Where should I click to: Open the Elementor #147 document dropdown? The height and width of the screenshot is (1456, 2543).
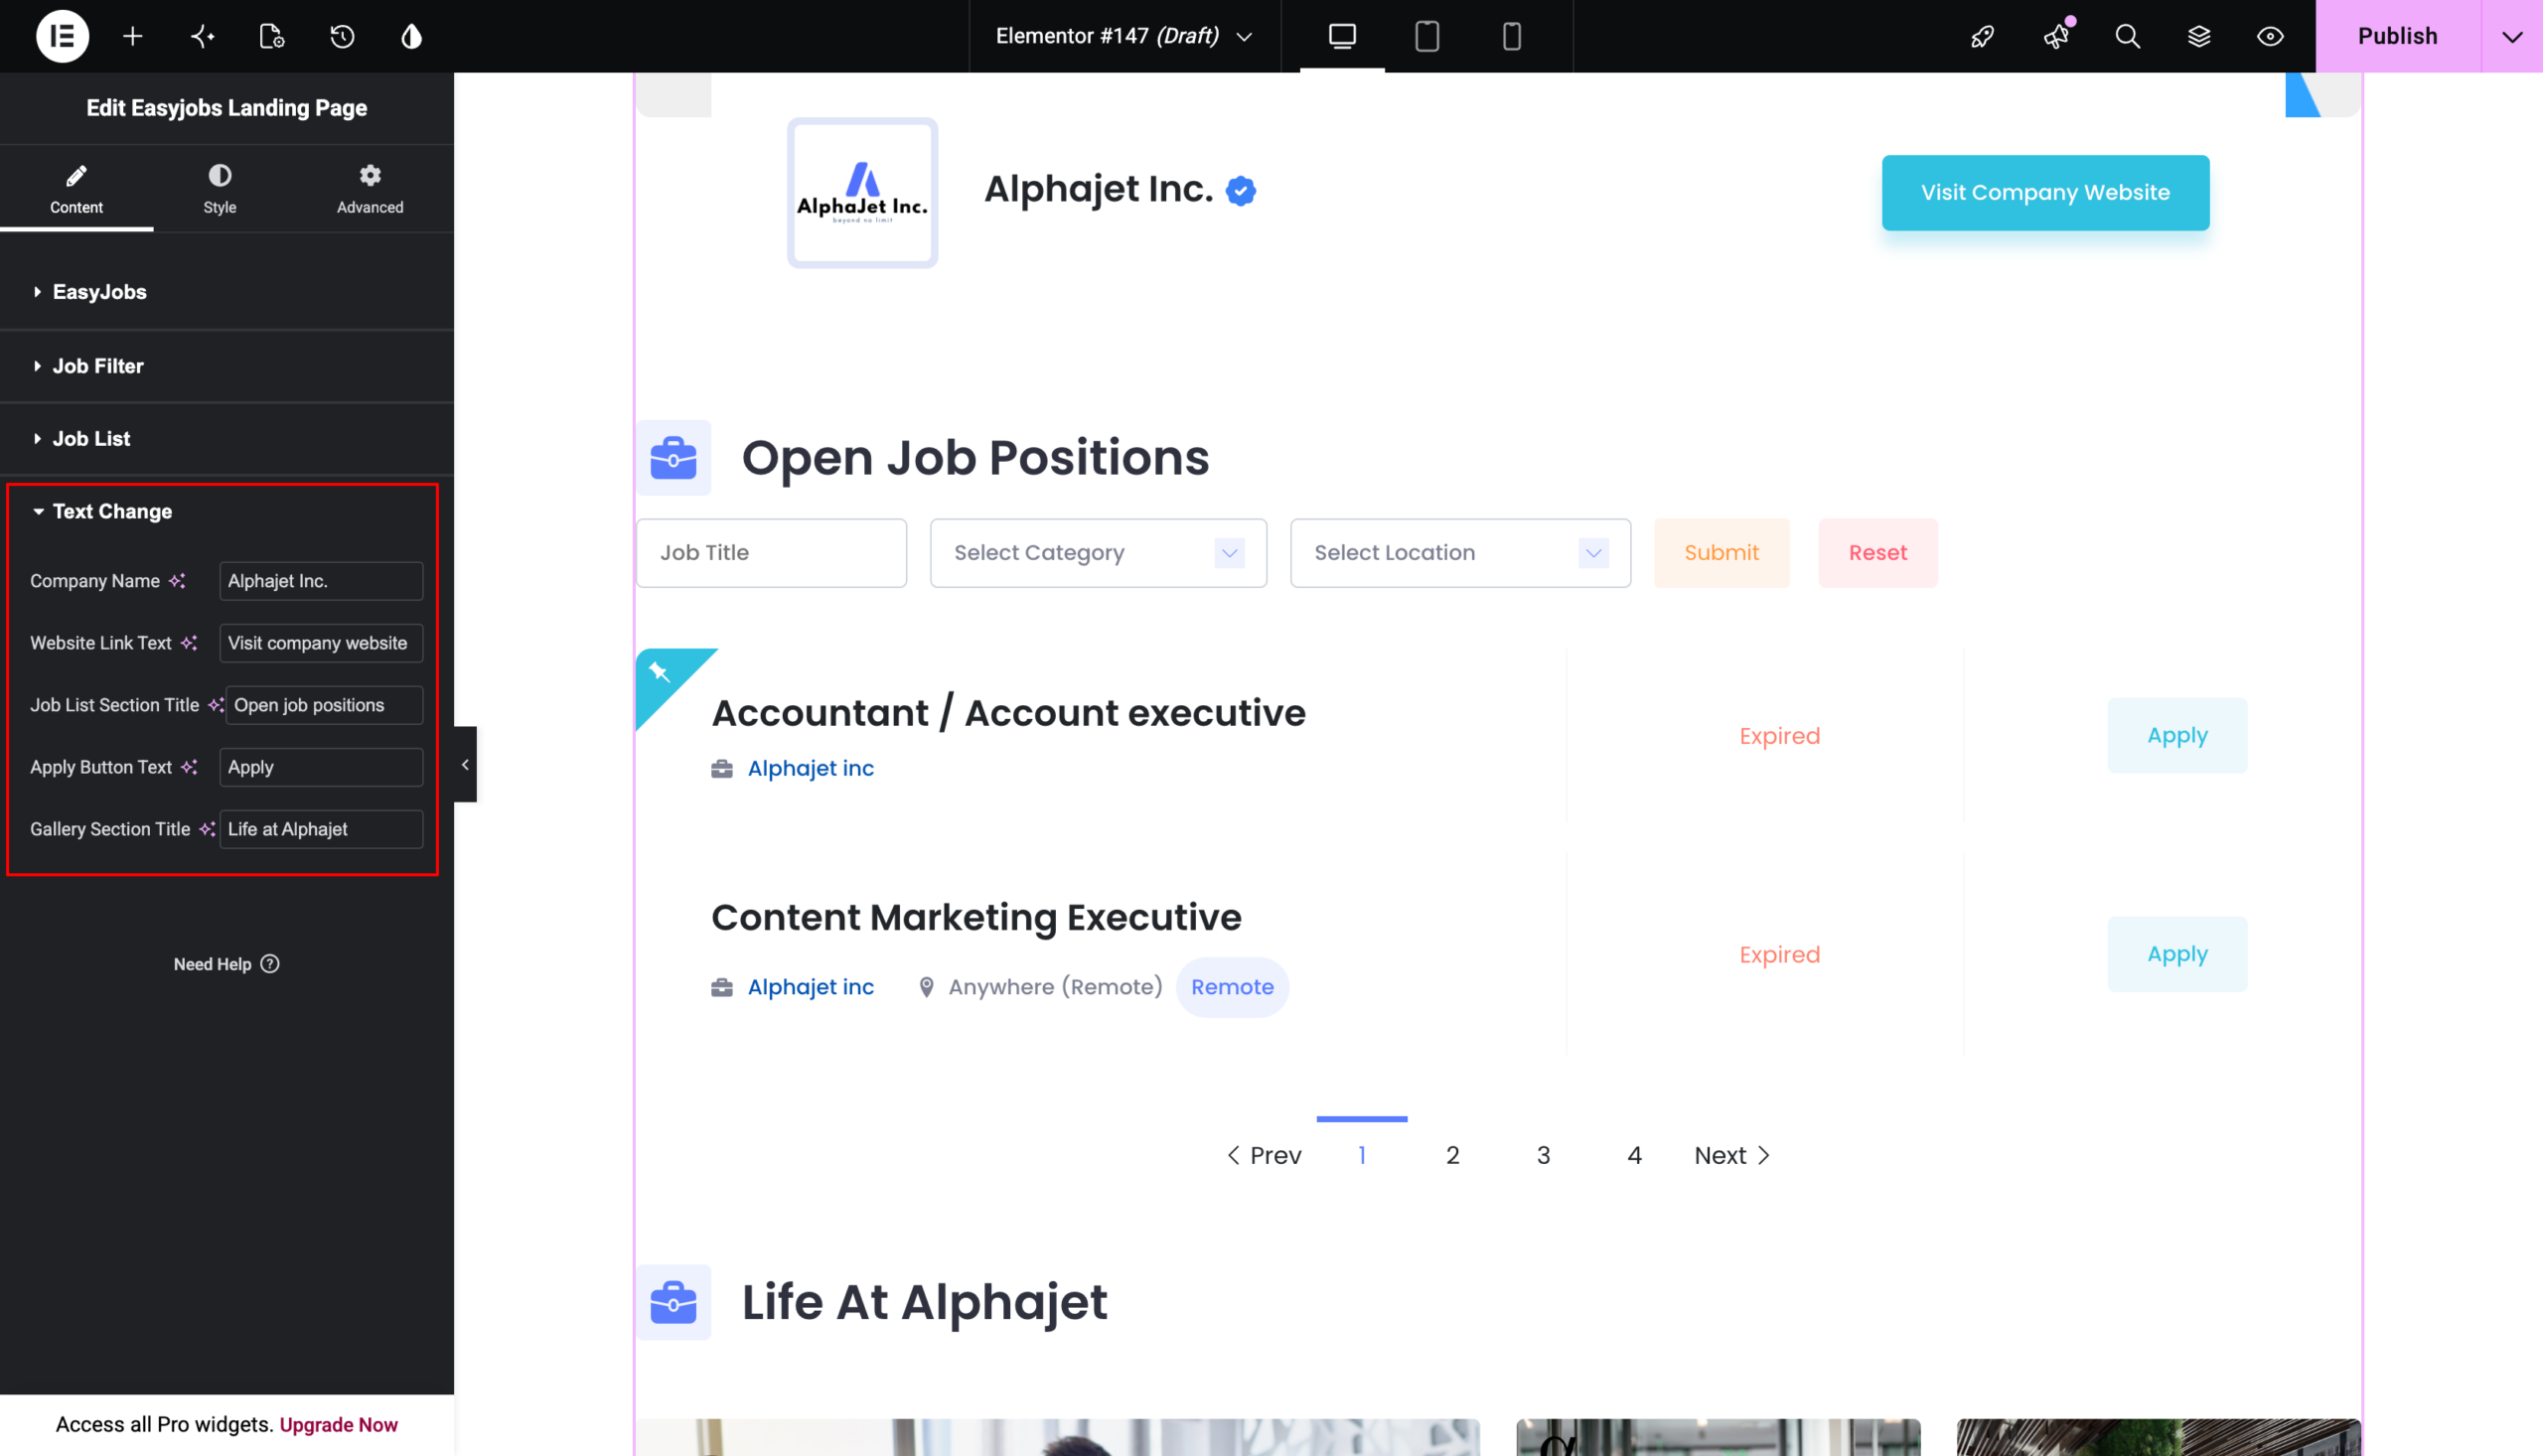[x=1124, y=36]
